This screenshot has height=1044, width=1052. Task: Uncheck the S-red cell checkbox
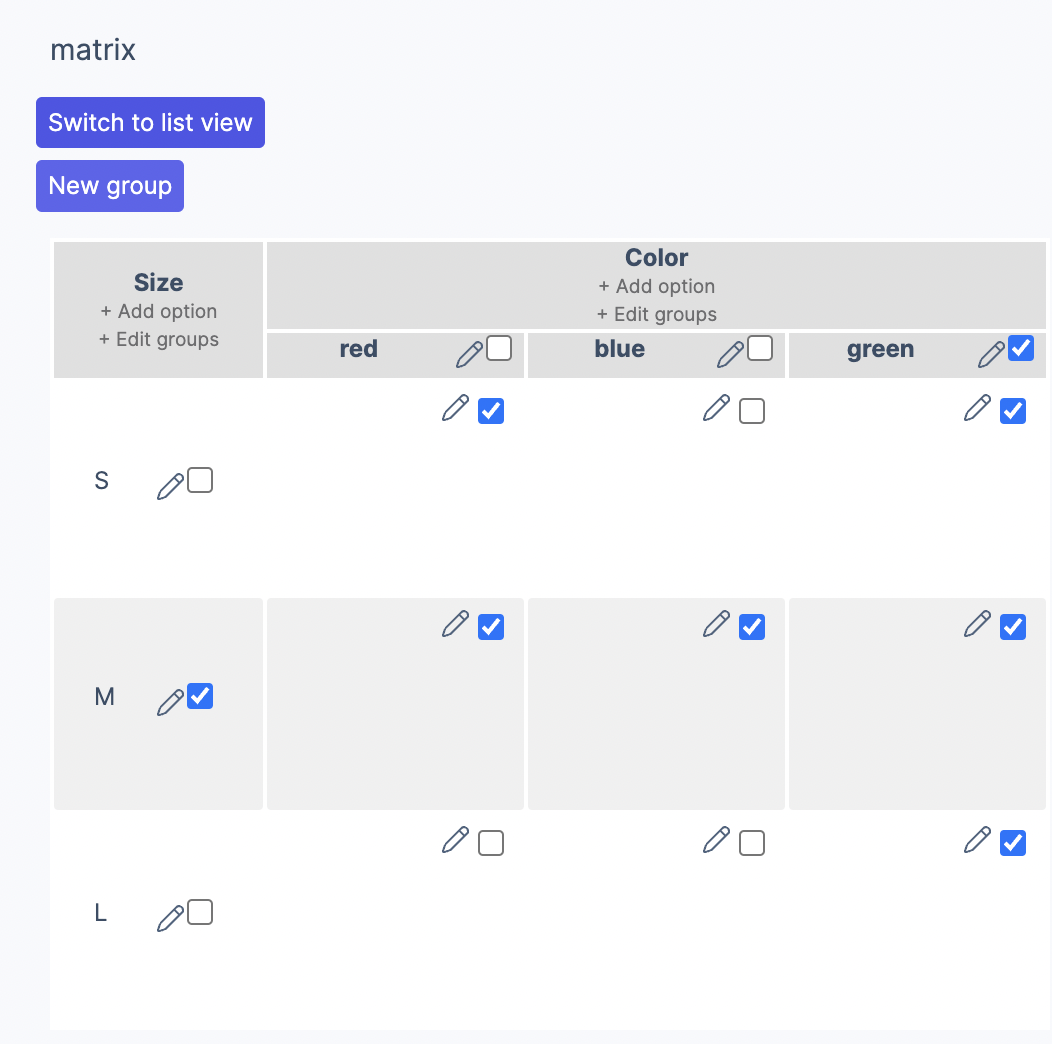click(x=490, y=409)
